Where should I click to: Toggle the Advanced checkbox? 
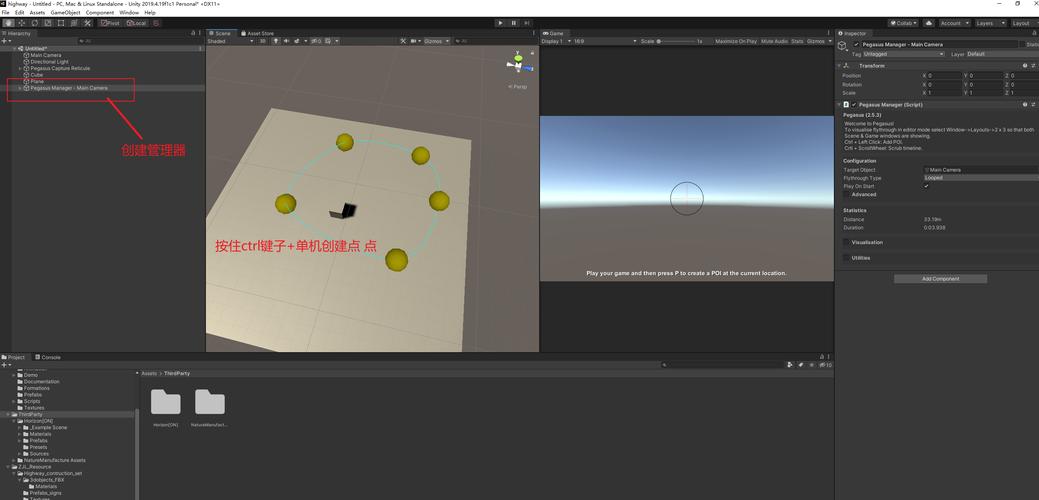tap(847, 195)
